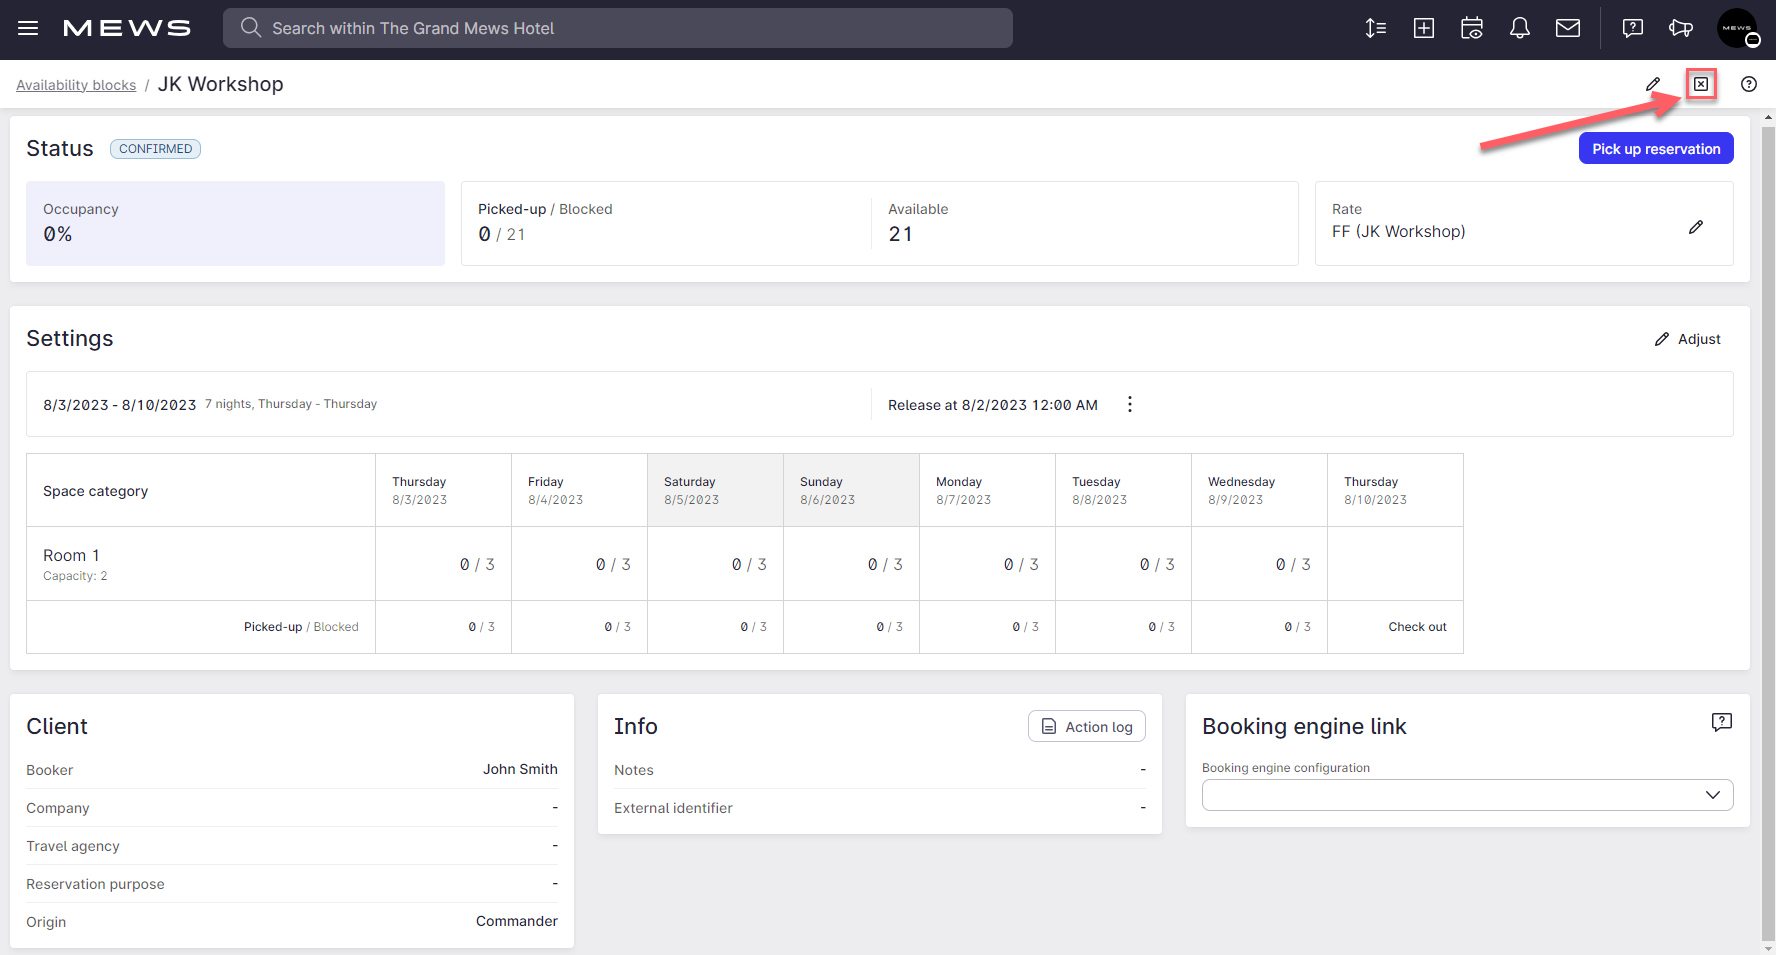The image size is (1776, 955).
Task: Open the Mews profile avatar menu
Action: 1737,28
